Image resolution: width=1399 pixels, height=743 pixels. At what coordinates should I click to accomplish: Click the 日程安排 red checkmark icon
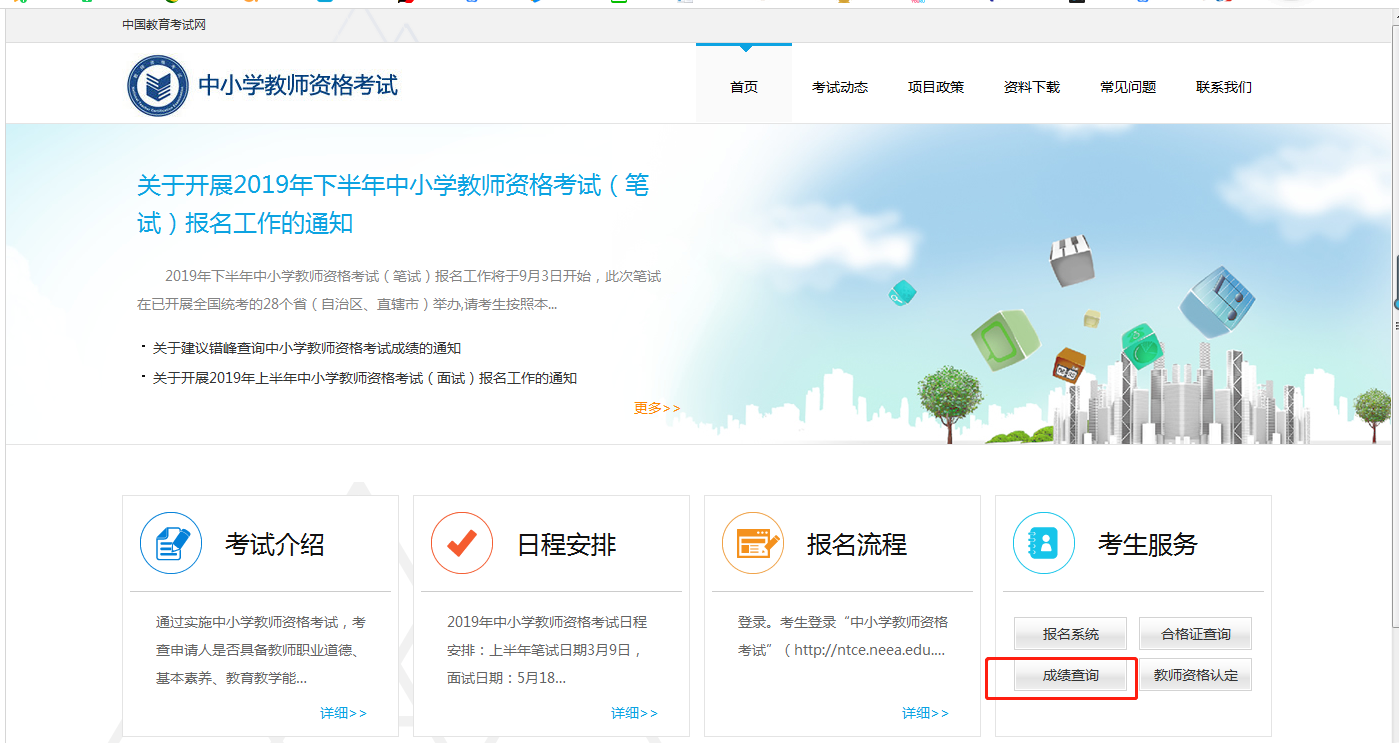tap(461, 542)
